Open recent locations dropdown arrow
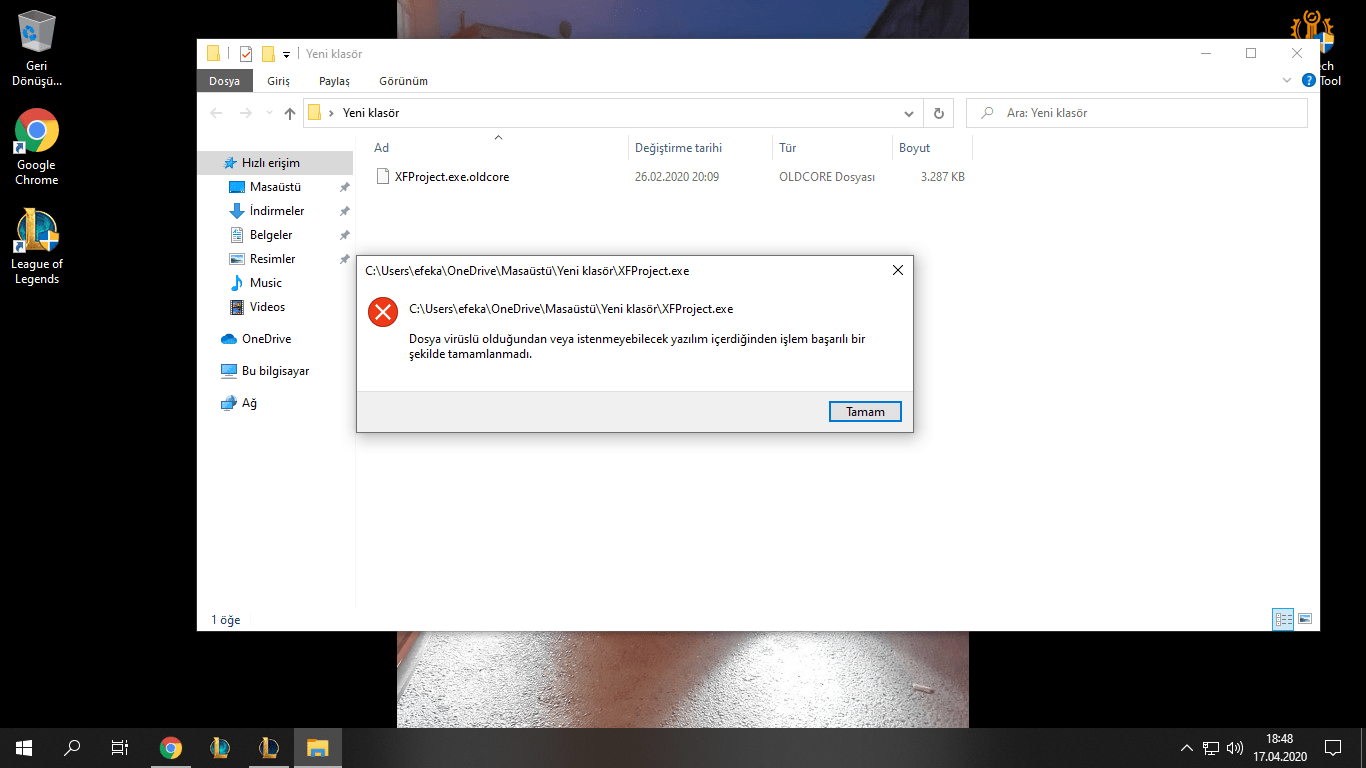The height and width of the screenshot is (768, 1366). click(x=269, y=114)
